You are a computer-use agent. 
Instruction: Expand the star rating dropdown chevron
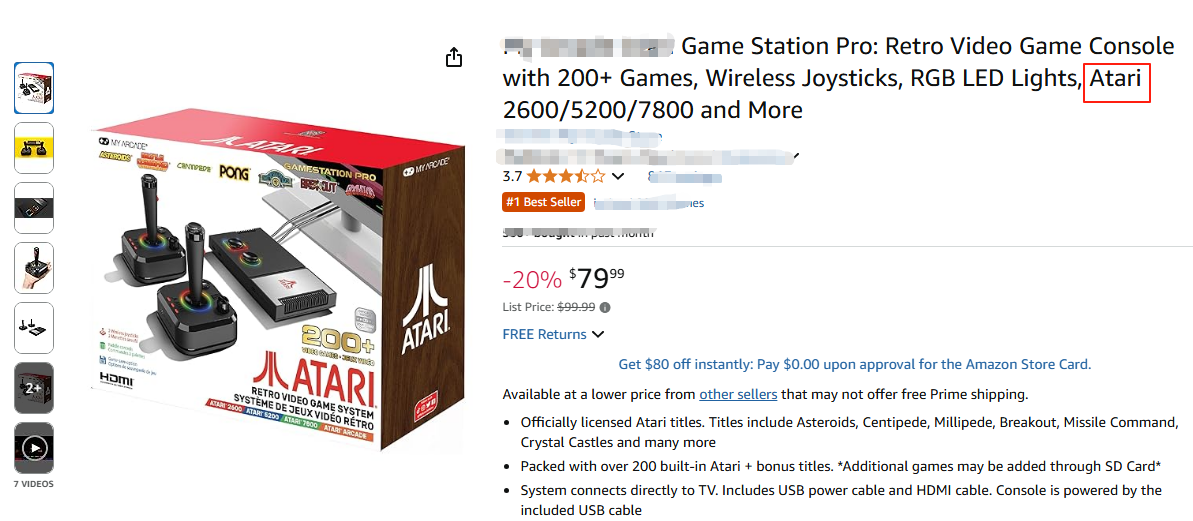(x=618, y=177)
